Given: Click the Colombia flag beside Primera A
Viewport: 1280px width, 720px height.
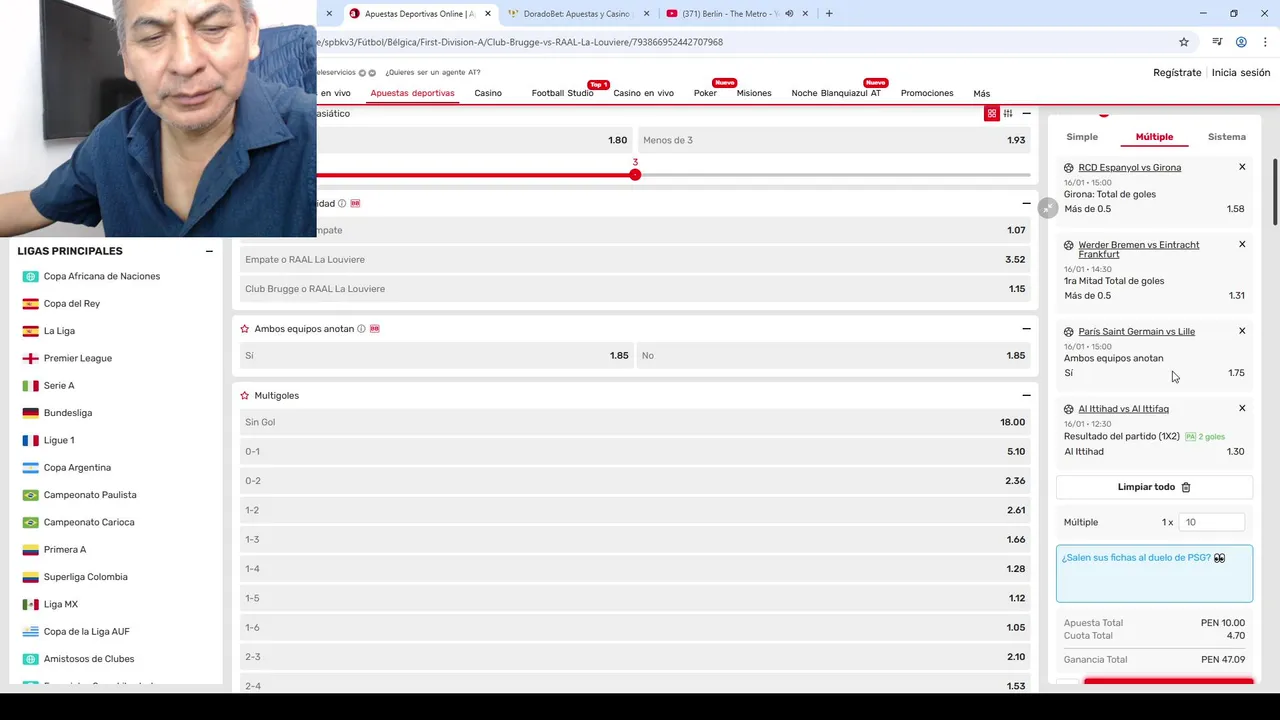Looking at the screenshot, I should tap(31, 550).
